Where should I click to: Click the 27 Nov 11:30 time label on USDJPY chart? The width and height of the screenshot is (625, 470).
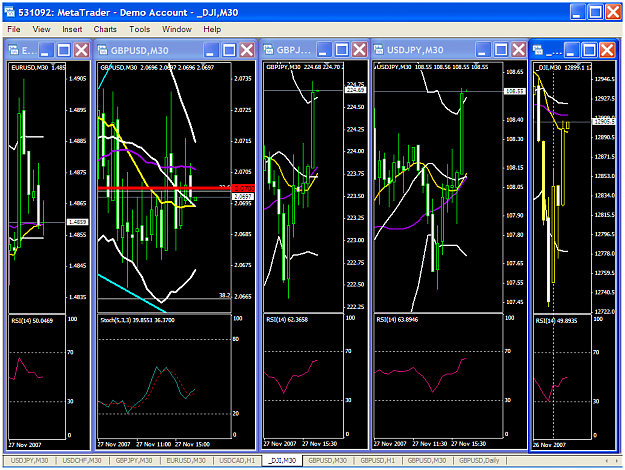[x=429, y=444]
